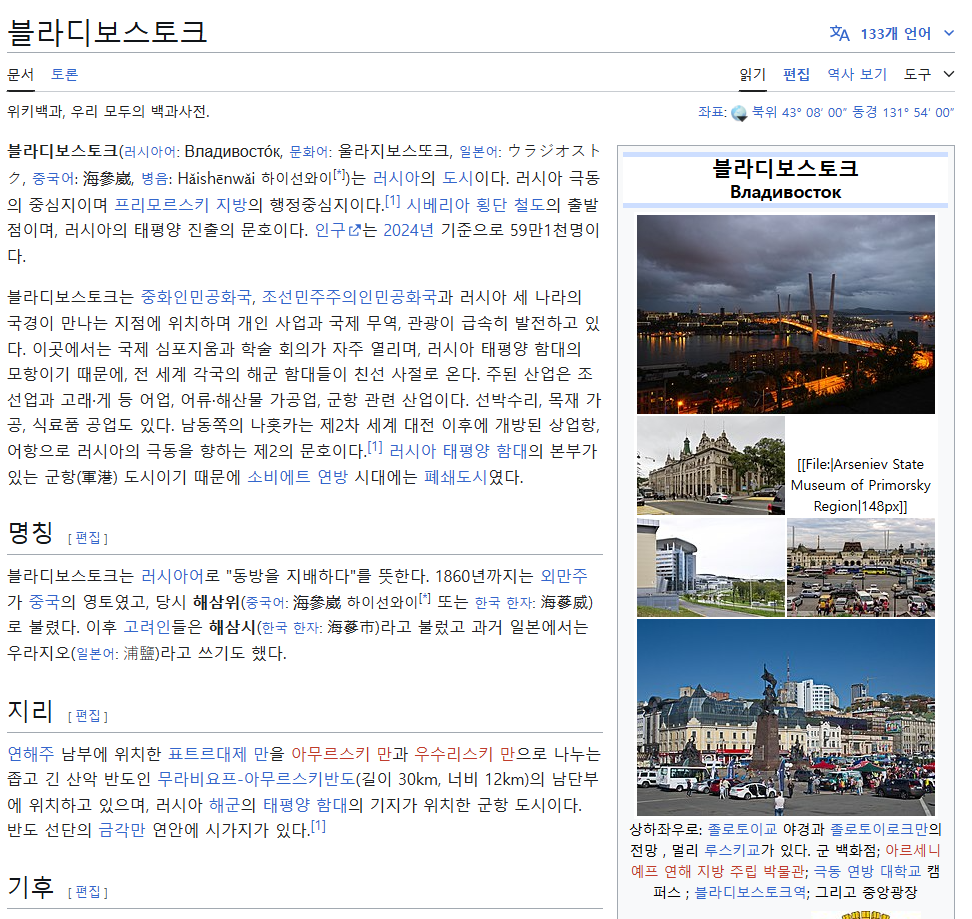Open the 외만주 link

coord(563,576)
